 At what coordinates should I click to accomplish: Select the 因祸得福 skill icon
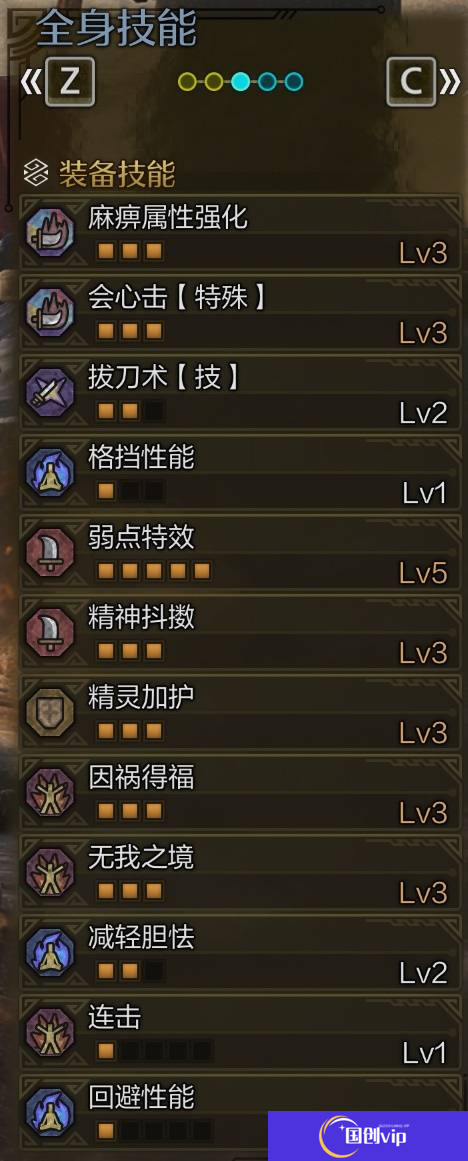[x=50, y=792]
